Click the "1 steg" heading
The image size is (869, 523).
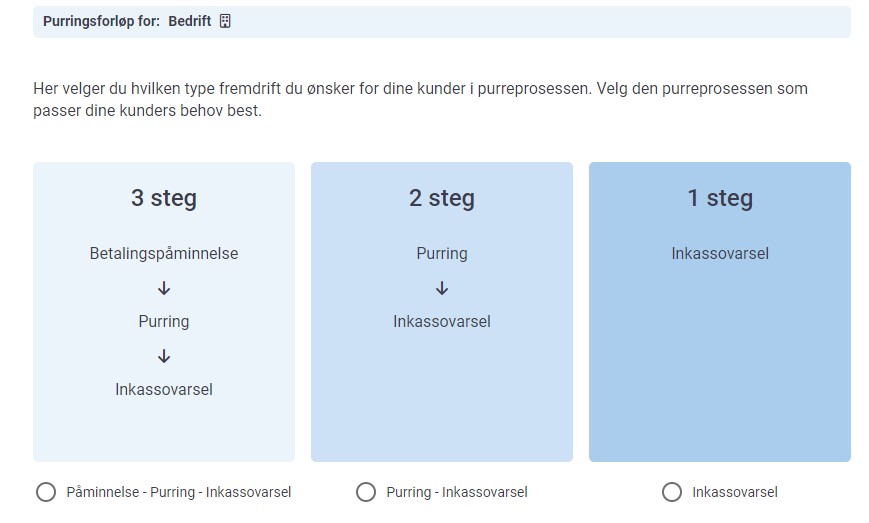click(720, 198)
